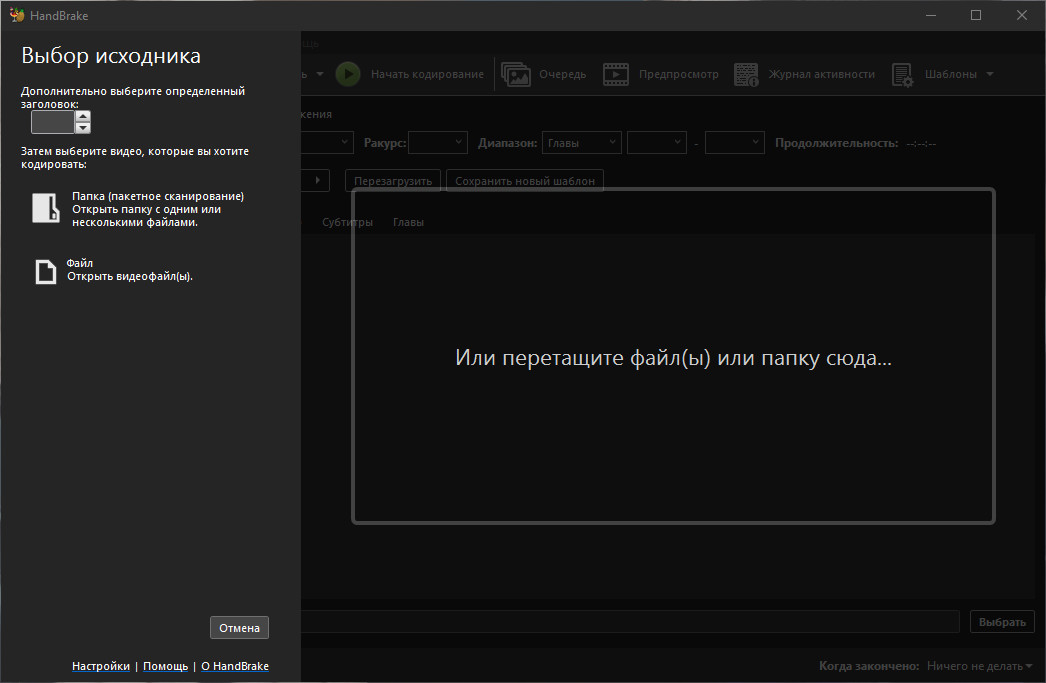Open the range end chapter dropdown
1046x683 pixels.
pos(734,143)
